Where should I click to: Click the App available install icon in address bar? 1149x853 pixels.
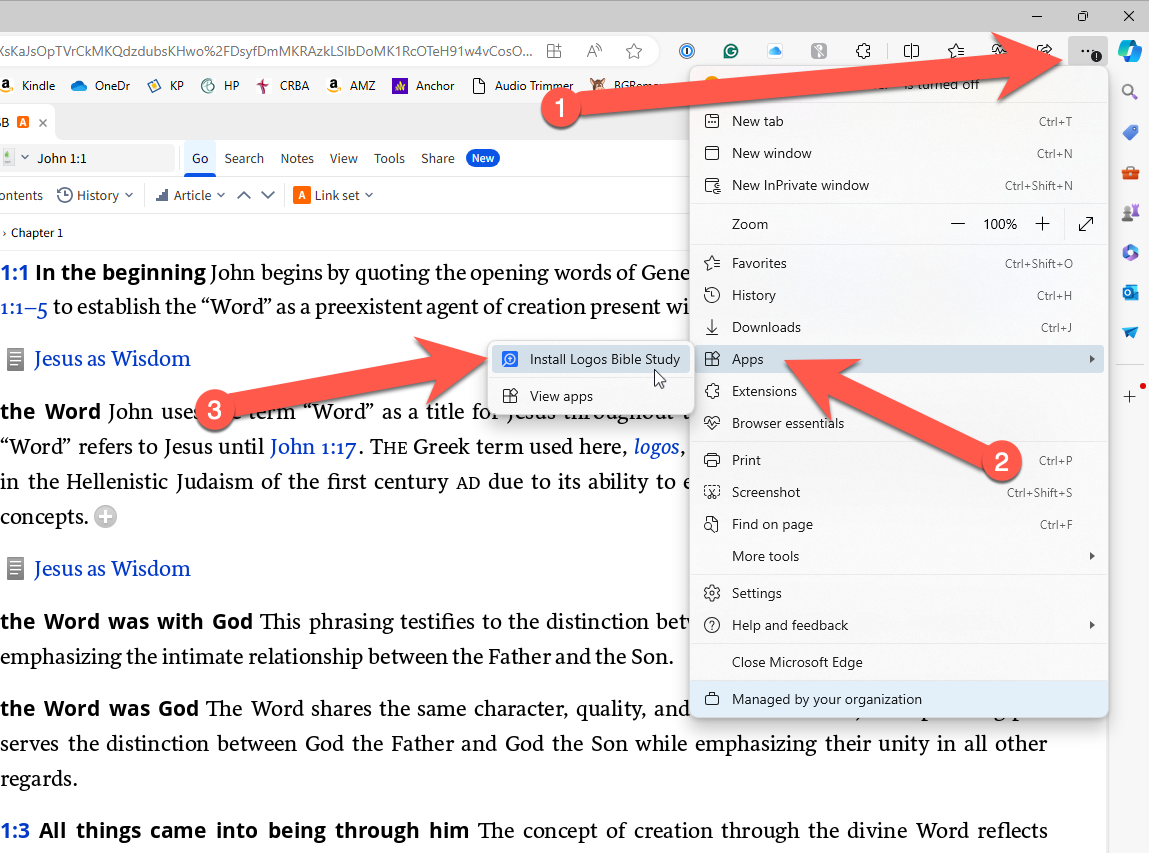555,51
